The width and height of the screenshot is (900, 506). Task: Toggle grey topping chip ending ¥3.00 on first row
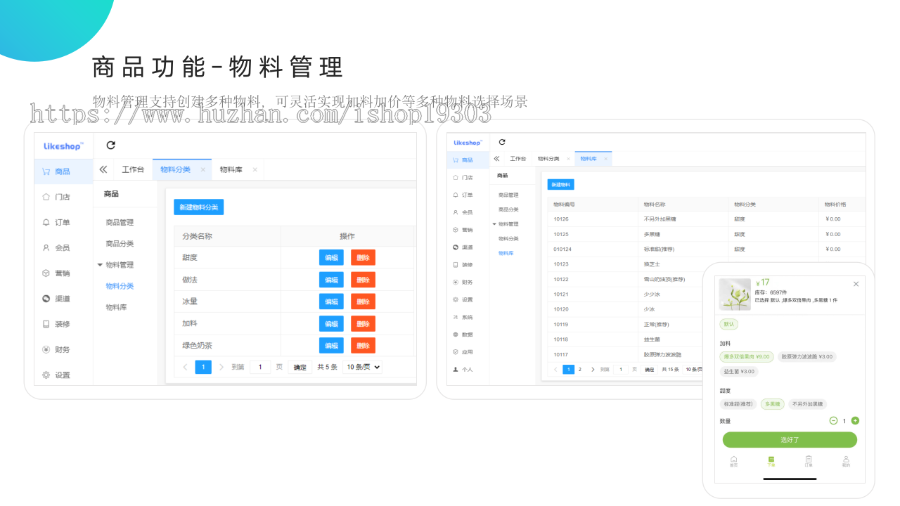pos(807,356)
